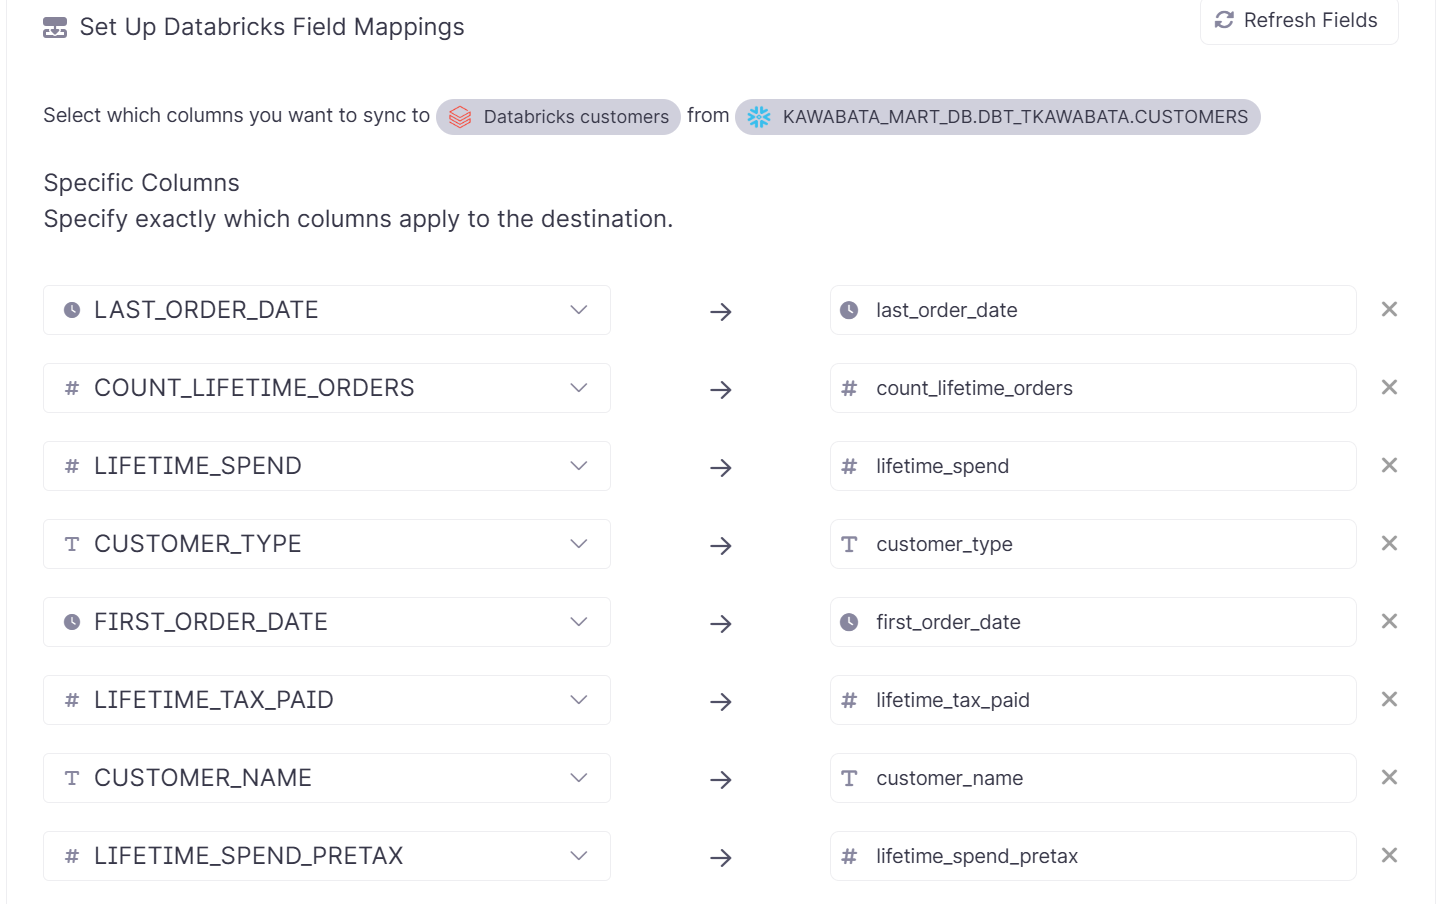
Task: Remove the customer_name mapping row
Action: 1389,778
